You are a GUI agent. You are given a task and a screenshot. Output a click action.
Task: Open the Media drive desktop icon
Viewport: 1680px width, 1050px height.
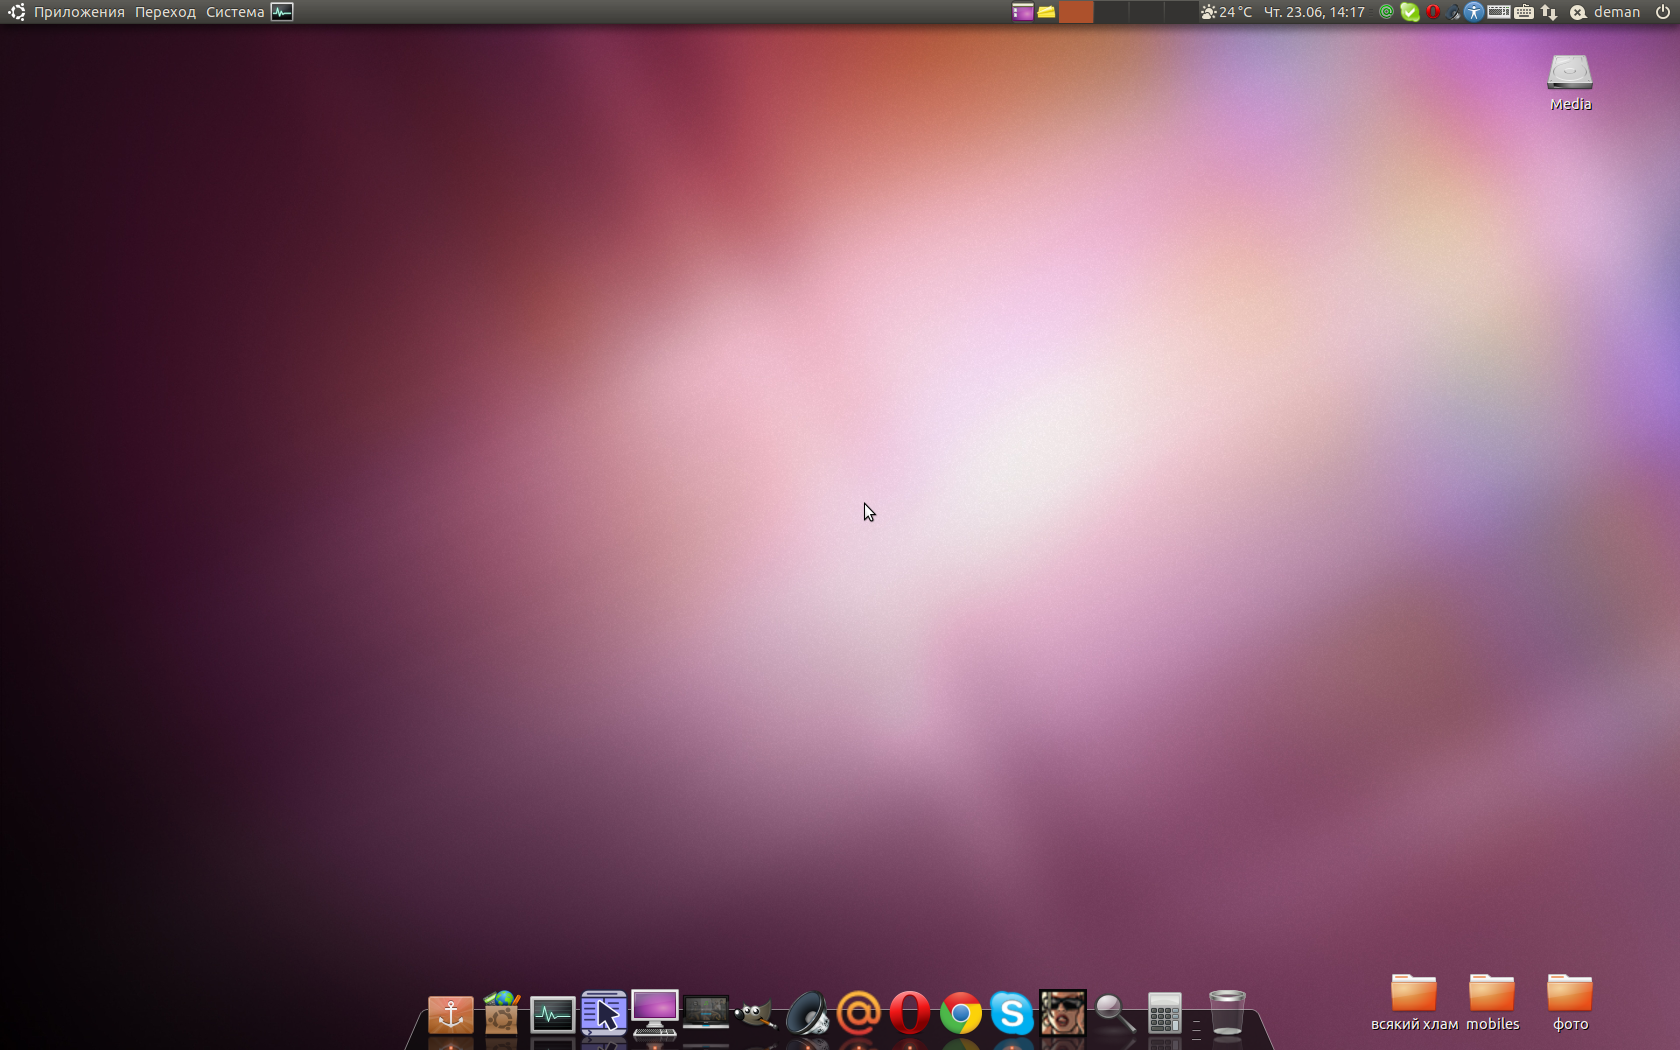pos(1570,82)
